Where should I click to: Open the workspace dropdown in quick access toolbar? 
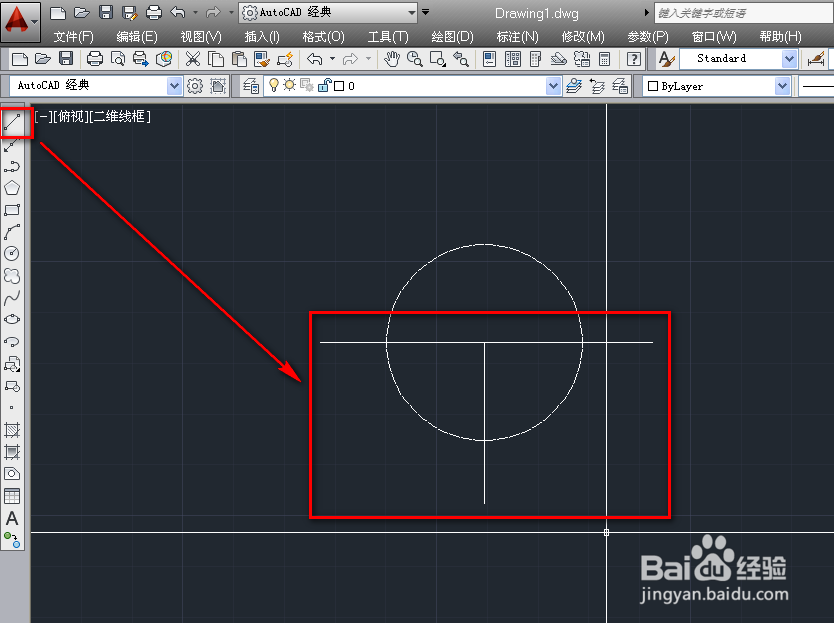(x=411, y=12)
